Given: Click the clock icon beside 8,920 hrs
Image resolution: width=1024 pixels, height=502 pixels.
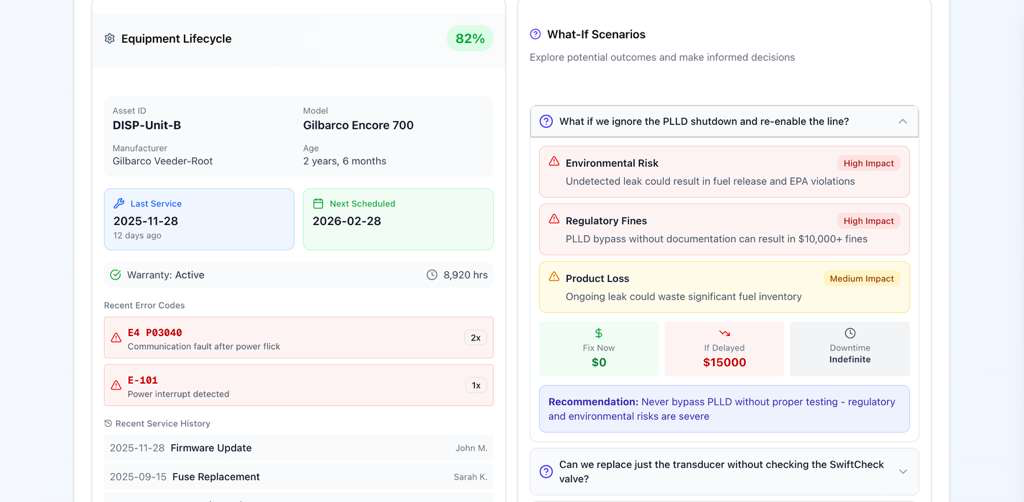Looking at the screenshot, I should click(x=432, y=275).
